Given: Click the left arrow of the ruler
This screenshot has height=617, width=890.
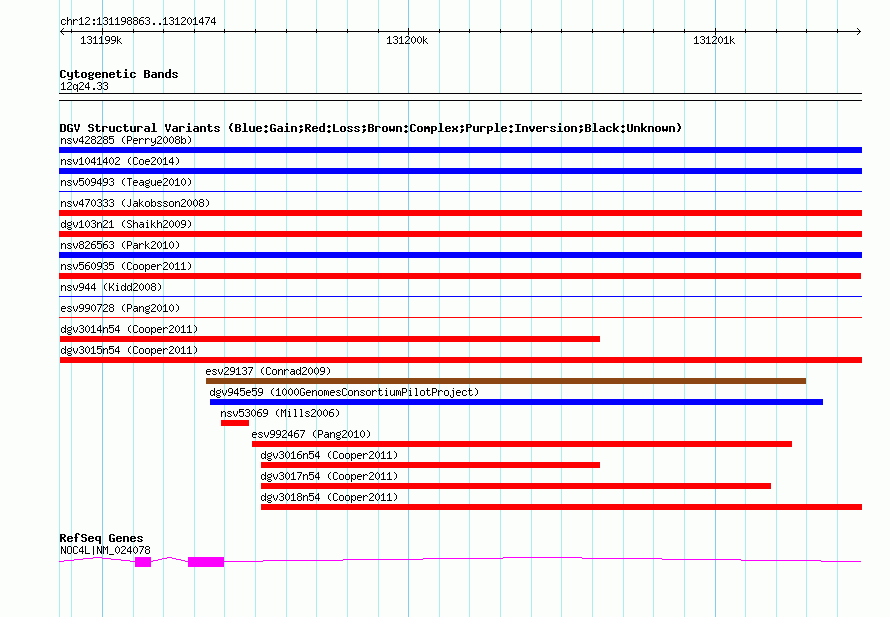Looking at the screenshot, I should 62,31.
